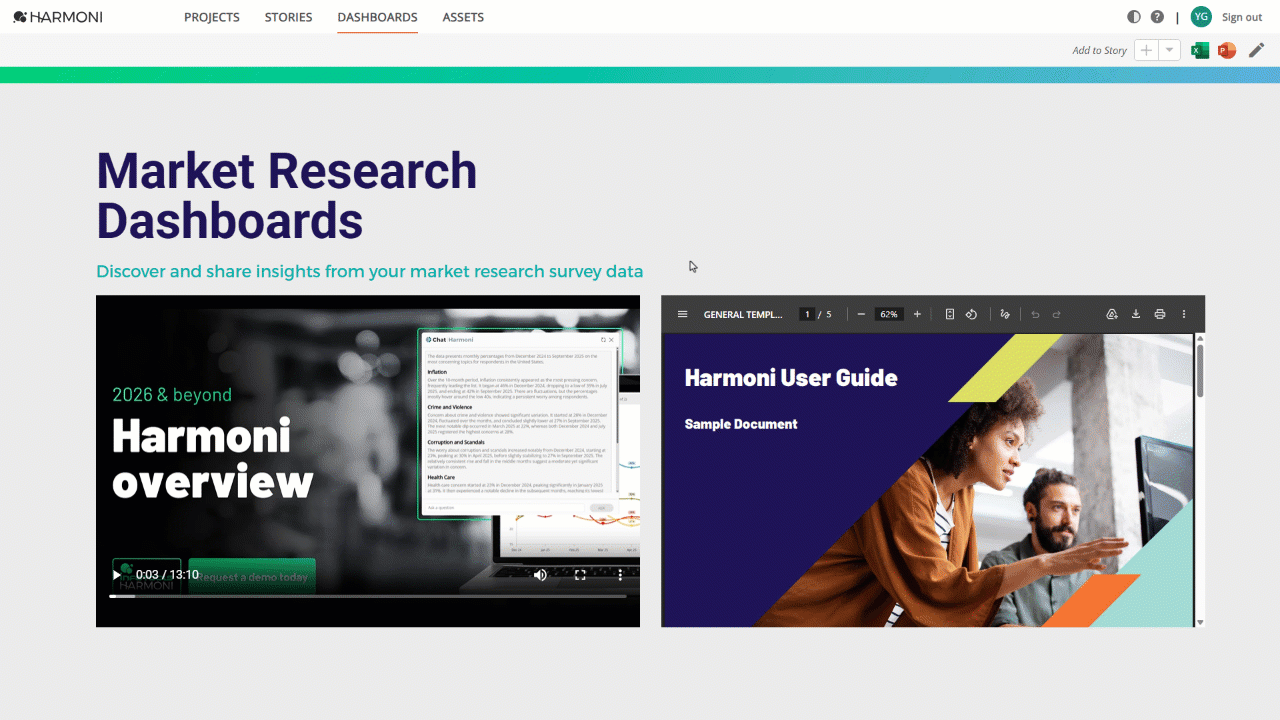Image resolution: width=1280 pixels, height=720 pixels.
Task: Edit the dashboard with the pencil icon
Action: coord(1256,50)
